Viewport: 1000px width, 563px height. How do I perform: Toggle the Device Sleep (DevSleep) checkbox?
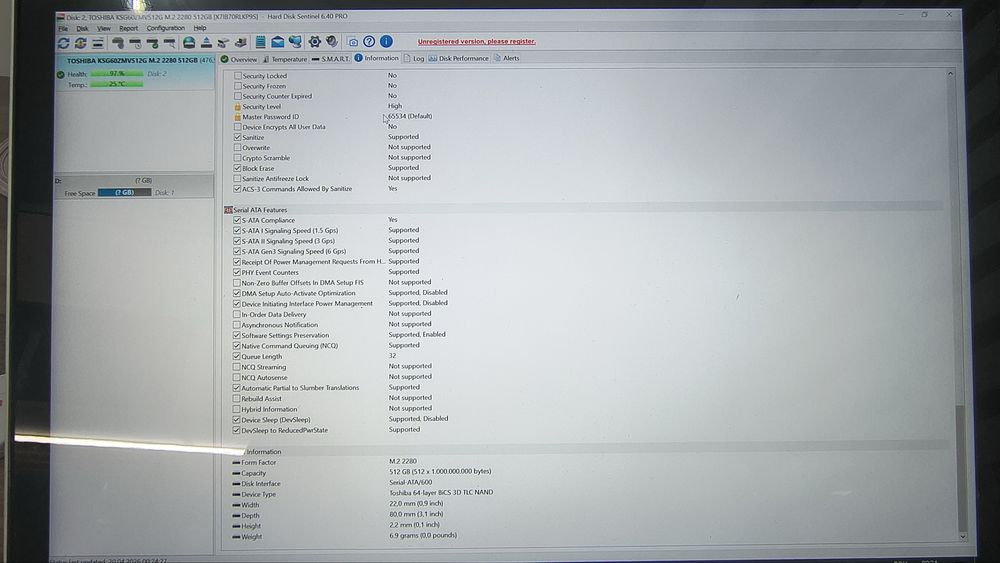click(237, 420)
